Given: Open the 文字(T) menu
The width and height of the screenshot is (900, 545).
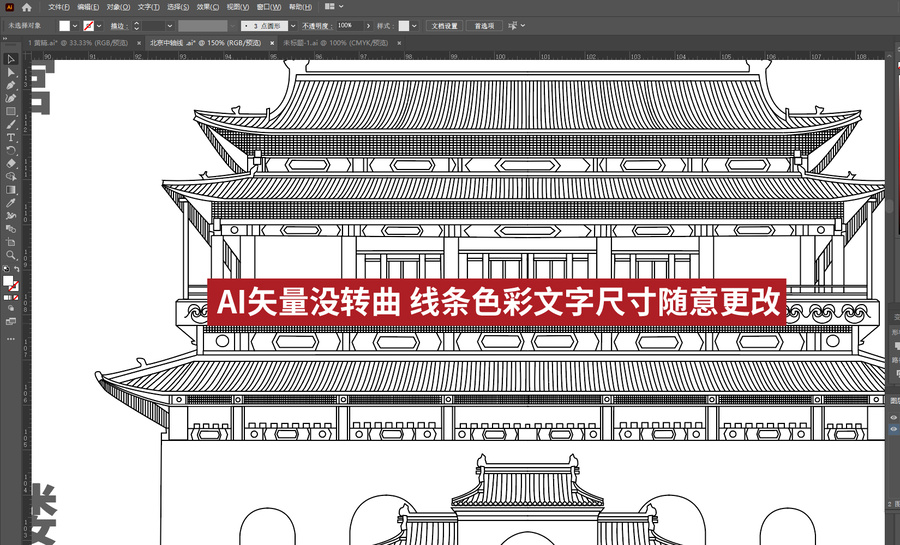Looking at the screenshot, I should pos(149,7).
